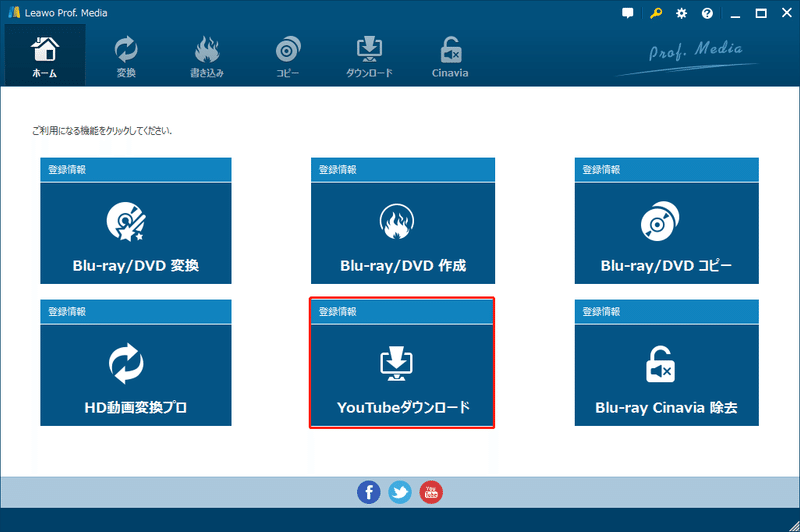The width and height of the screenshot is (800, 532).
Task: Go to the コピー copy tab
Action: [x=288, y=57]
